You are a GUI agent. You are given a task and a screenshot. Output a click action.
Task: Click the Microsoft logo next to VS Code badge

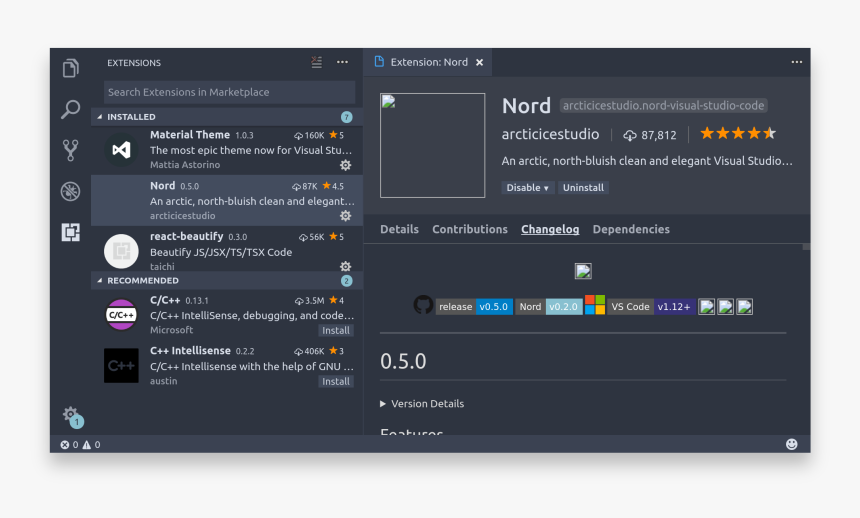coord(595,305)
